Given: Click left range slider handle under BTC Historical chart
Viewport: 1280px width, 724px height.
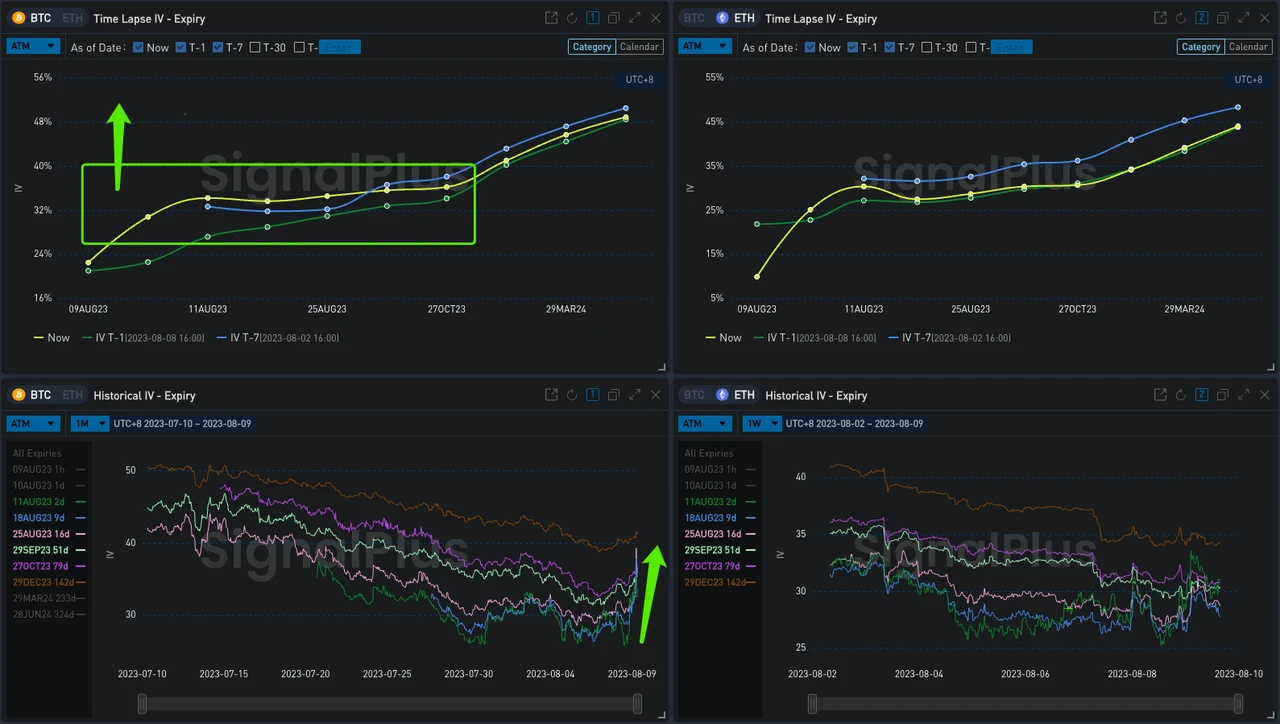Looking at the screenshot, I should click(x=142, y=704).
